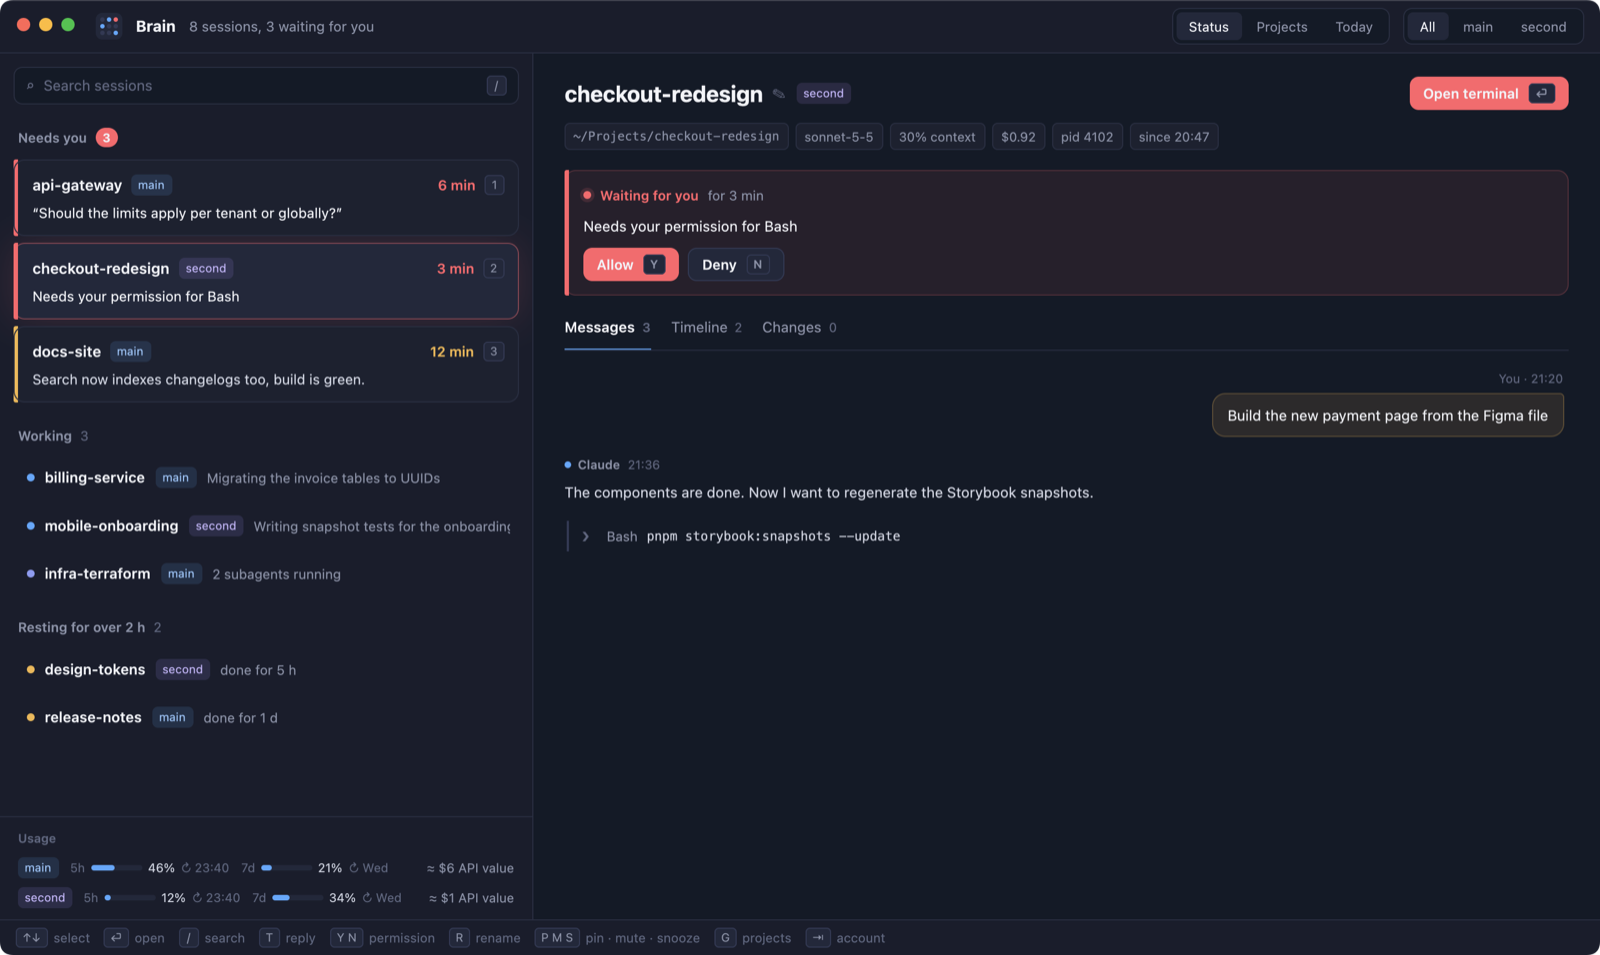Click the return key open hint icon
This screenshot has width=1600, height=955.
pyautogui.click(x=116, y=938)
